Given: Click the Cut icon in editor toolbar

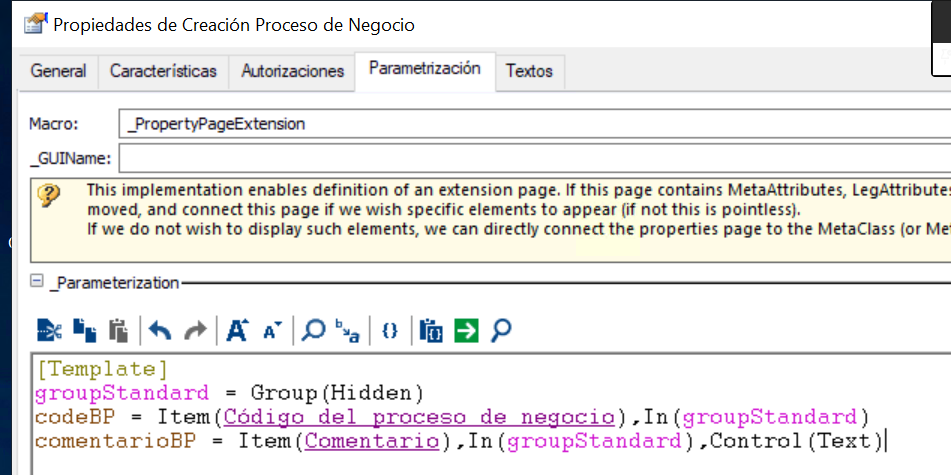Looking at the screenshot, I should [50, 331].
